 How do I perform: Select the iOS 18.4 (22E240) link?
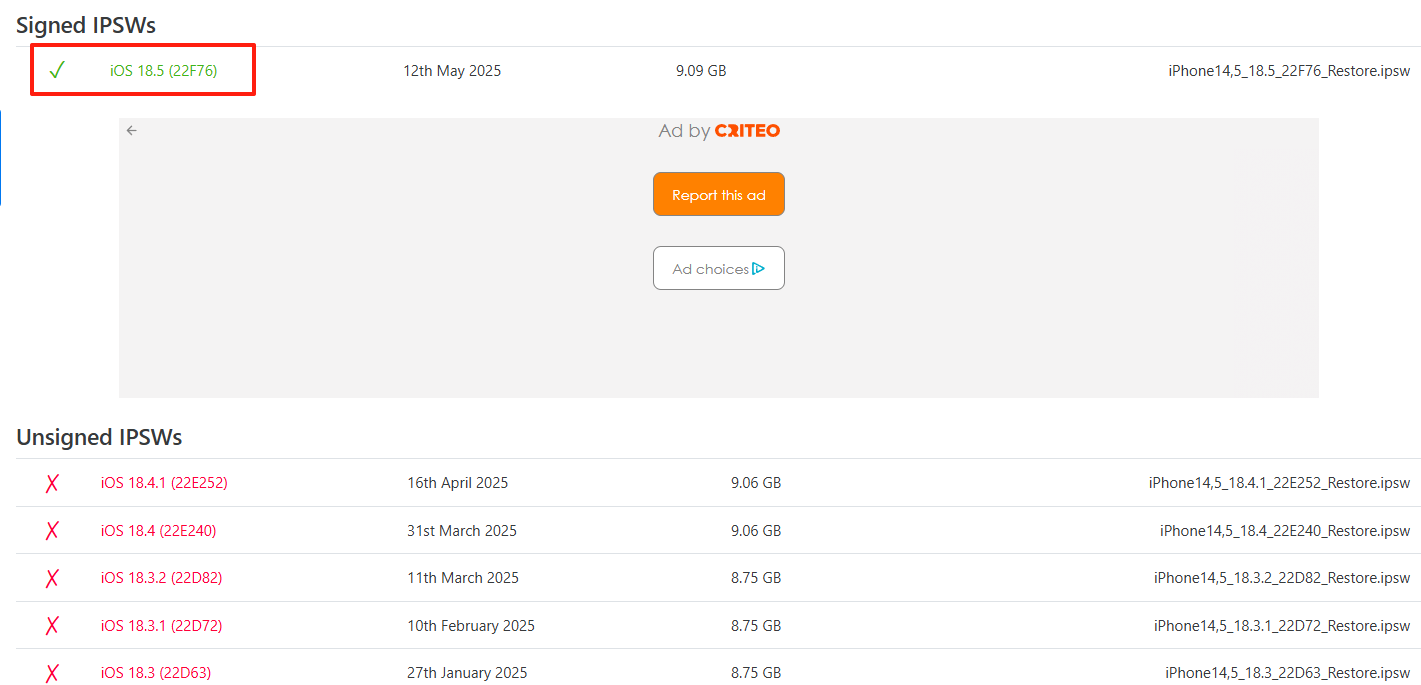[158, 531]
